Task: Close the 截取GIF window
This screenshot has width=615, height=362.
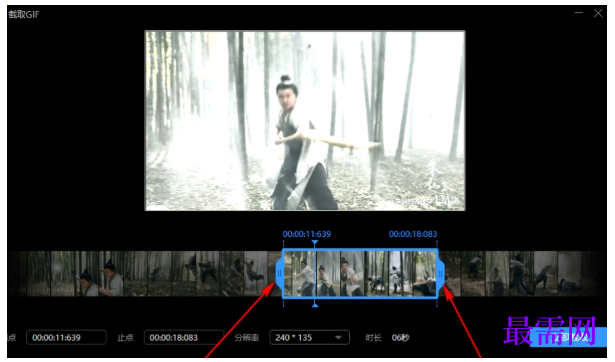Action: [598, 13]
